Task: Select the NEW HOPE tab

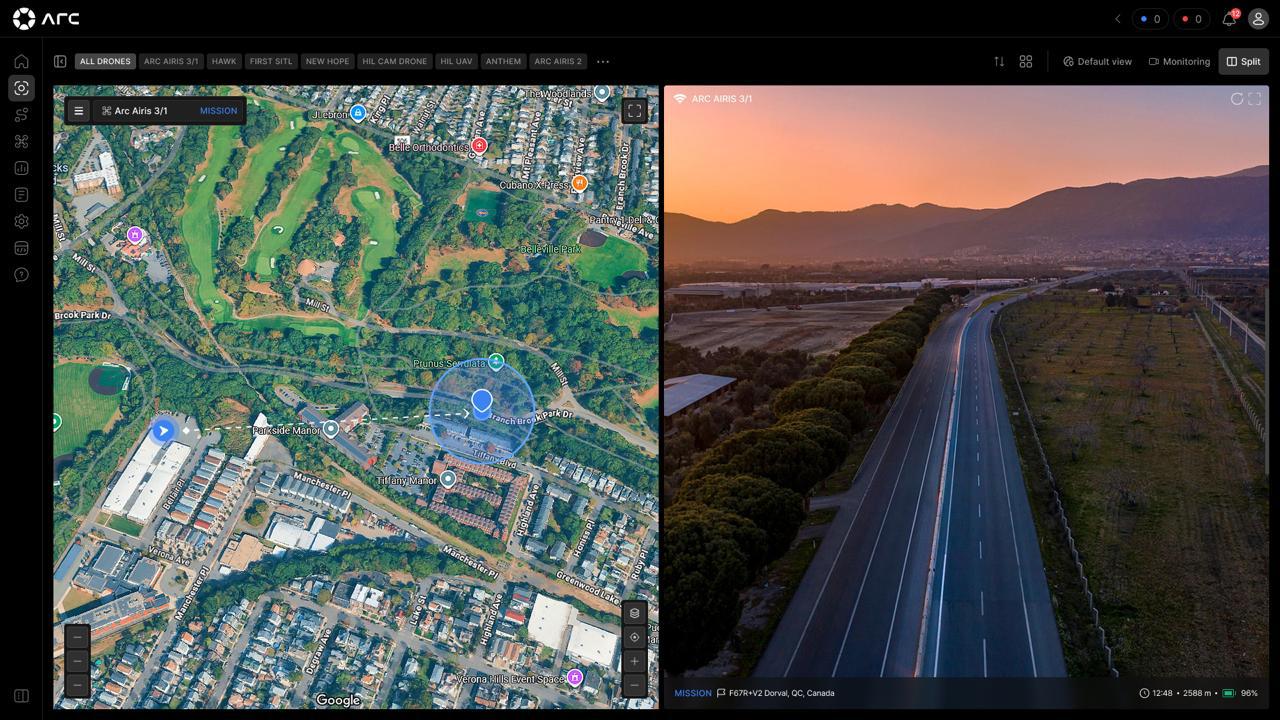Action: coord(327,61)
